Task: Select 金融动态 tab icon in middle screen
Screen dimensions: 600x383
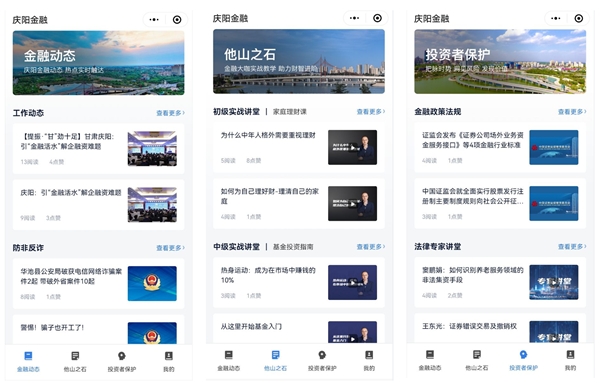Action: tap(229, 355)
